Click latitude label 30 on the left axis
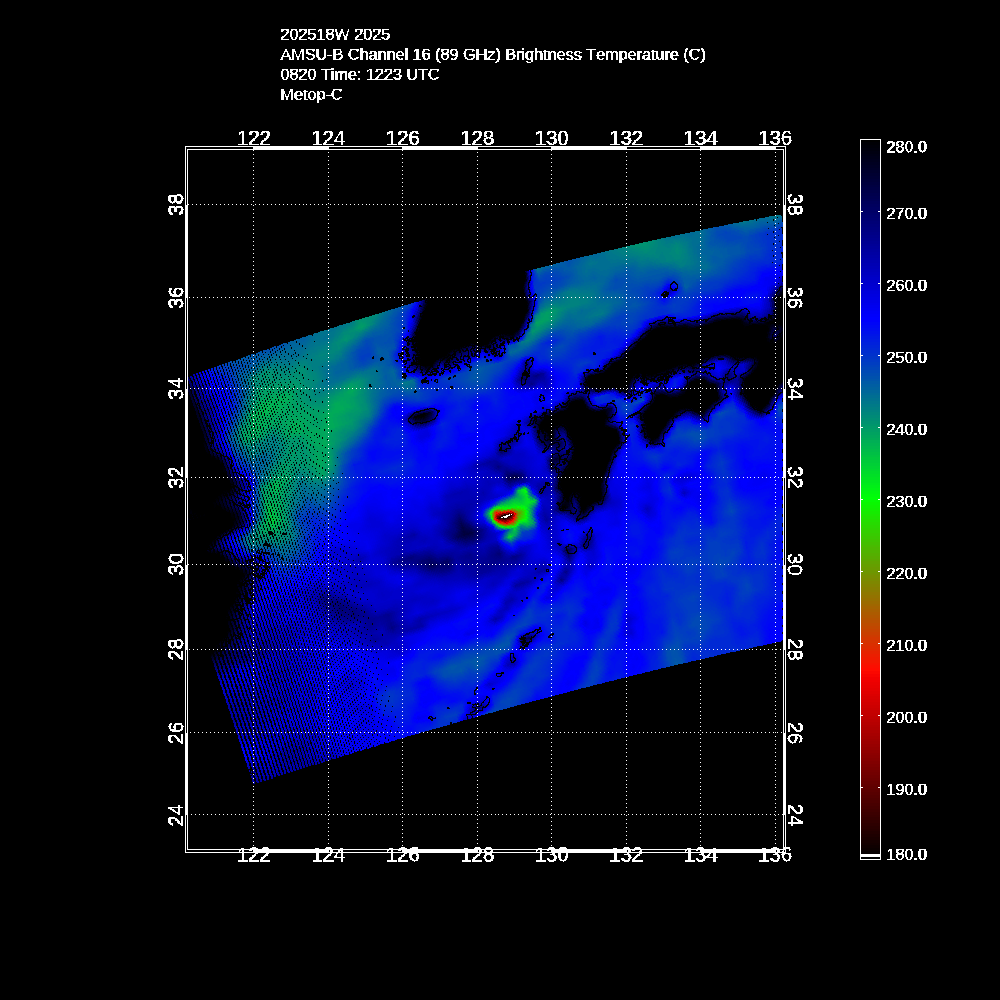Image resolution: width=1000 pixels, height=1000 pixels. (176, 564)
